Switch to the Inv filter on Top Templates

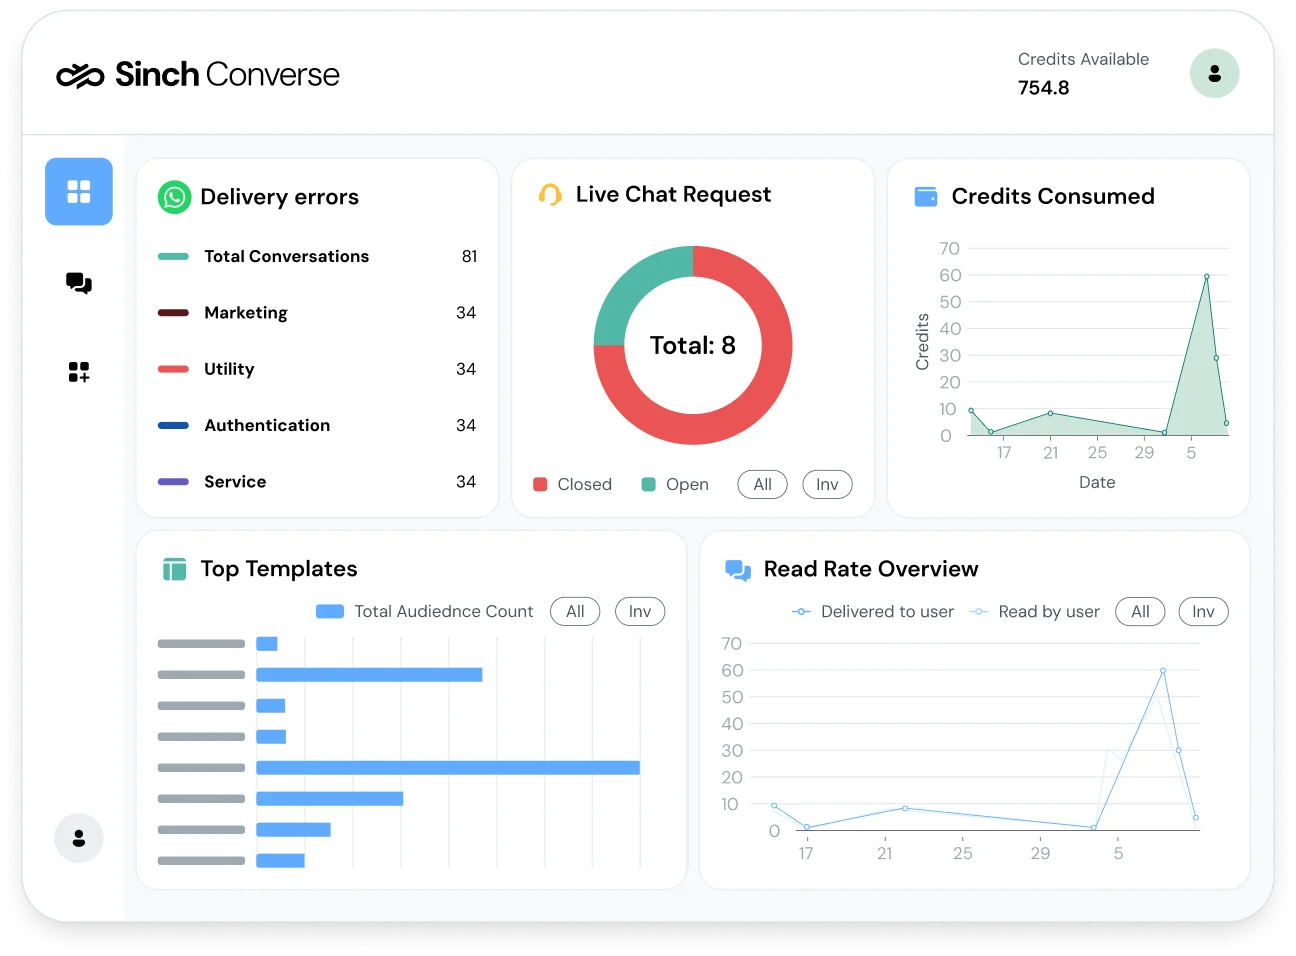coord(639,611)
